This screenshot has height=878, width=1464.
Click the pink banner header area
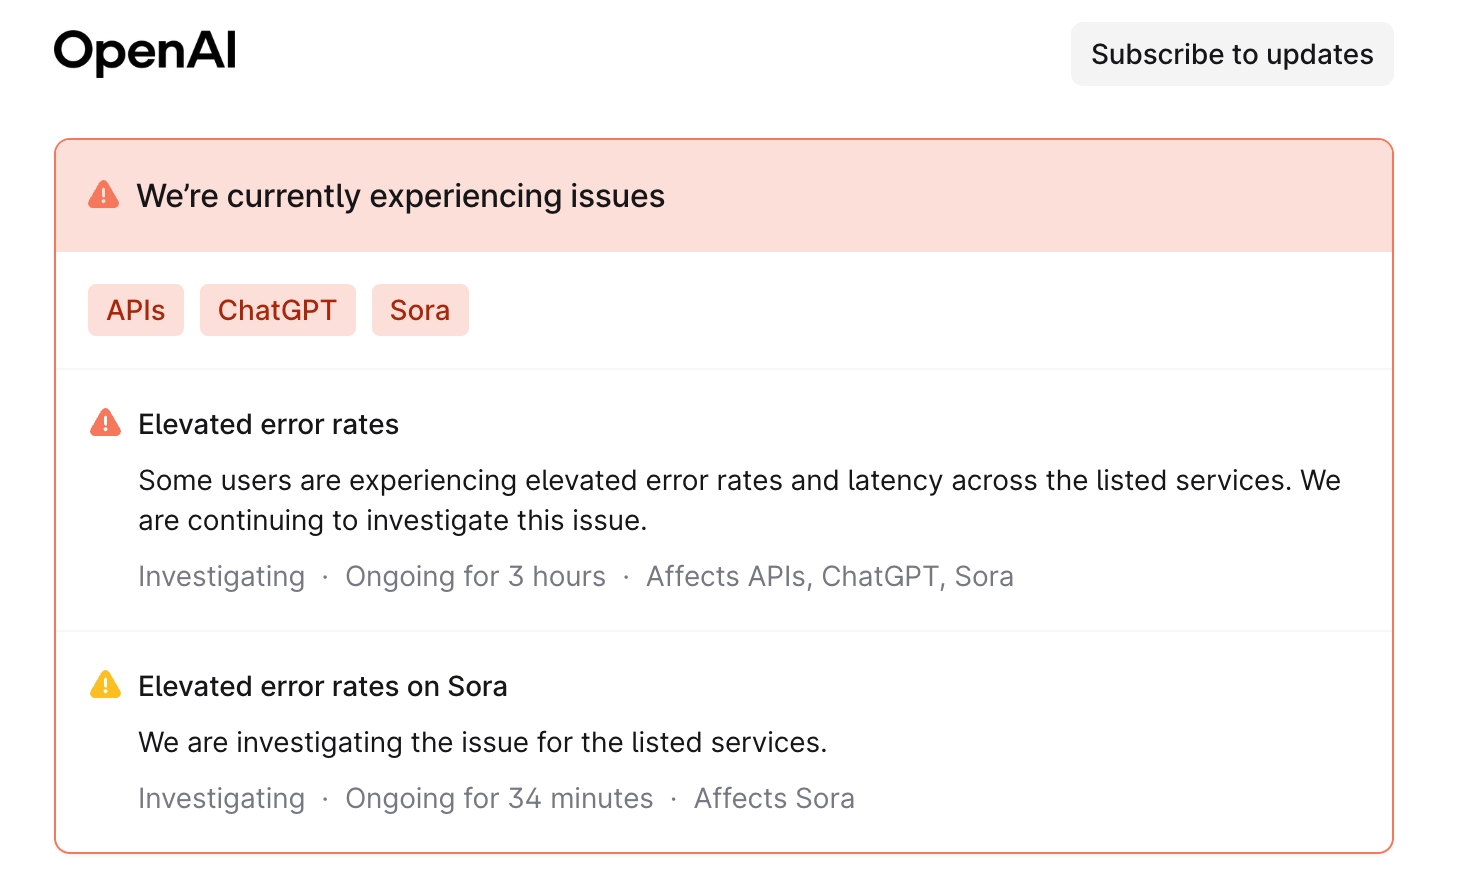(724, 196)
